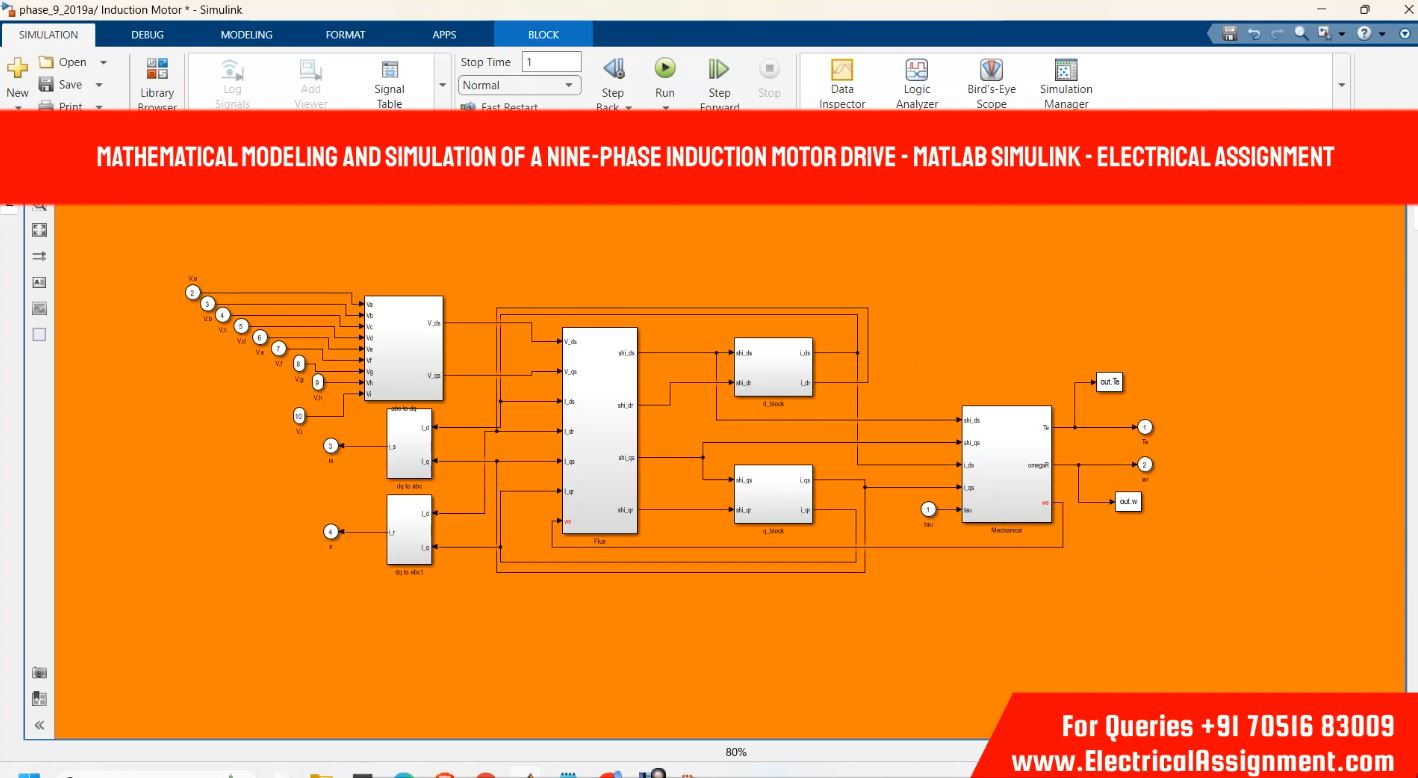
Task: Click the Run simulation button
Action: coord(665,70)
